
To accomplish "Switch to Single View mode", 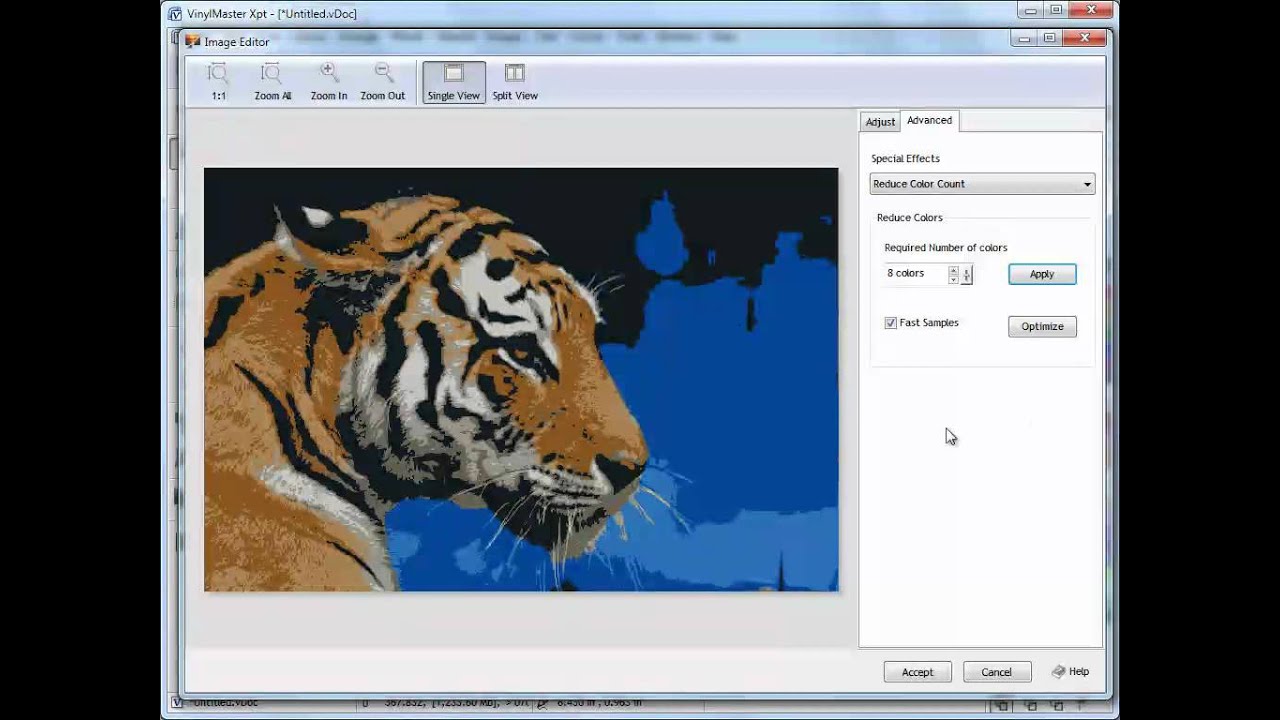I will click(454, 82).
